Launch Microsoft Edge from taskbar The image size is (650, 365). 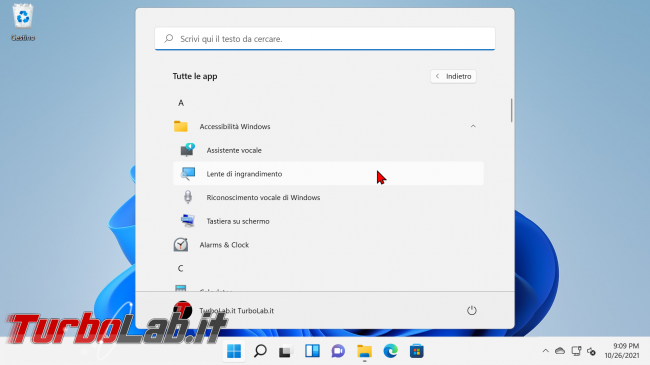[390, 351]
